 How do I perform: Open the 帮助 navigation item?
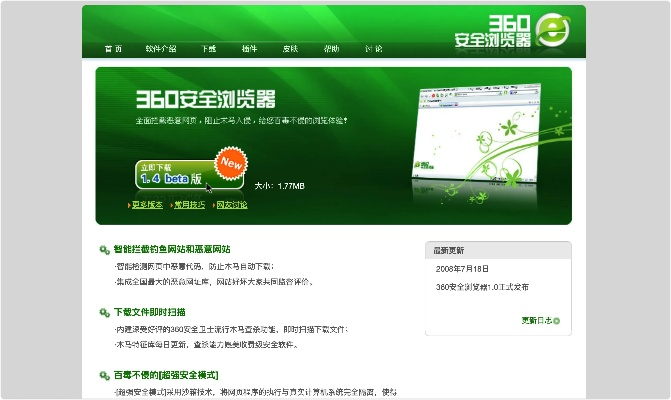click(x=331, y=48)
